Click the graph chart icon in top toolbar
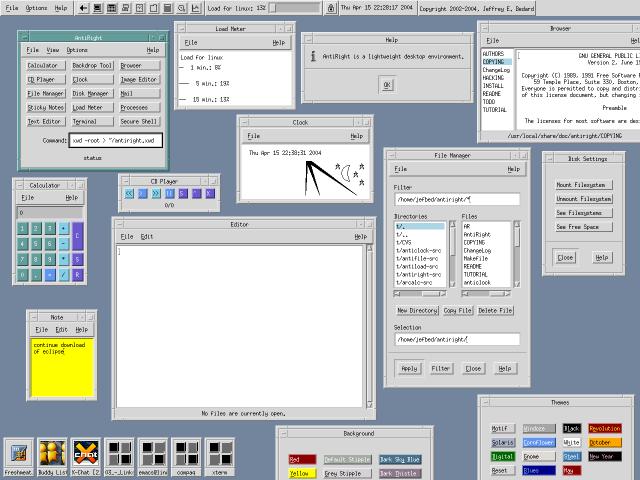This screenshot has height=480, width=640. (195, 8)
